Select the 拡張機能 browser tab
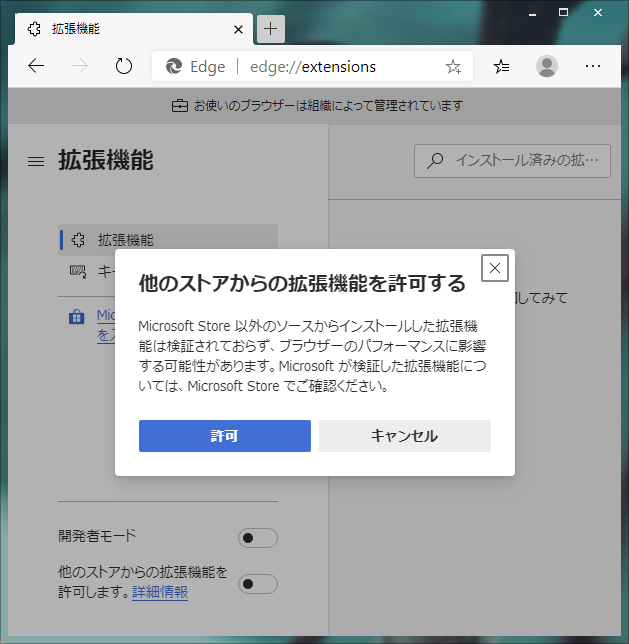This screenshot has height=644, width=629. tap(134, 29)
